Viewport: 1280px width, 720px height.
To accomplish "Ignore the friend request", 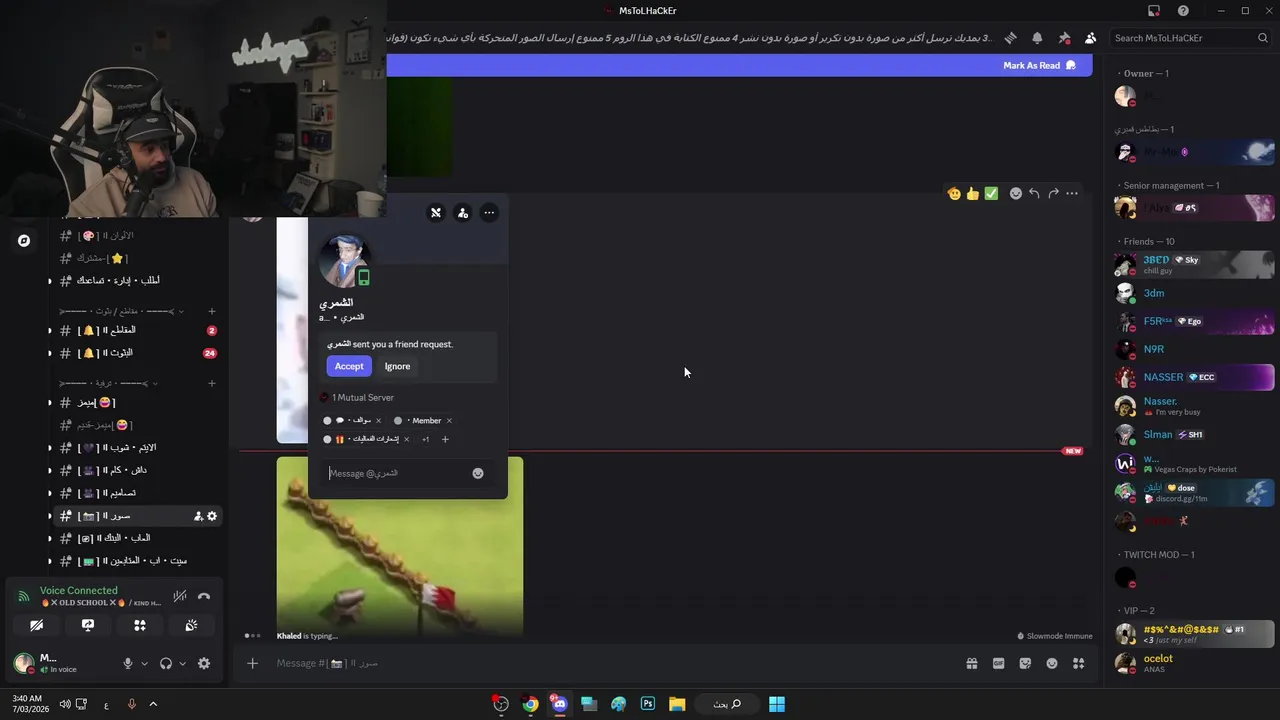I will coord(397,366).
